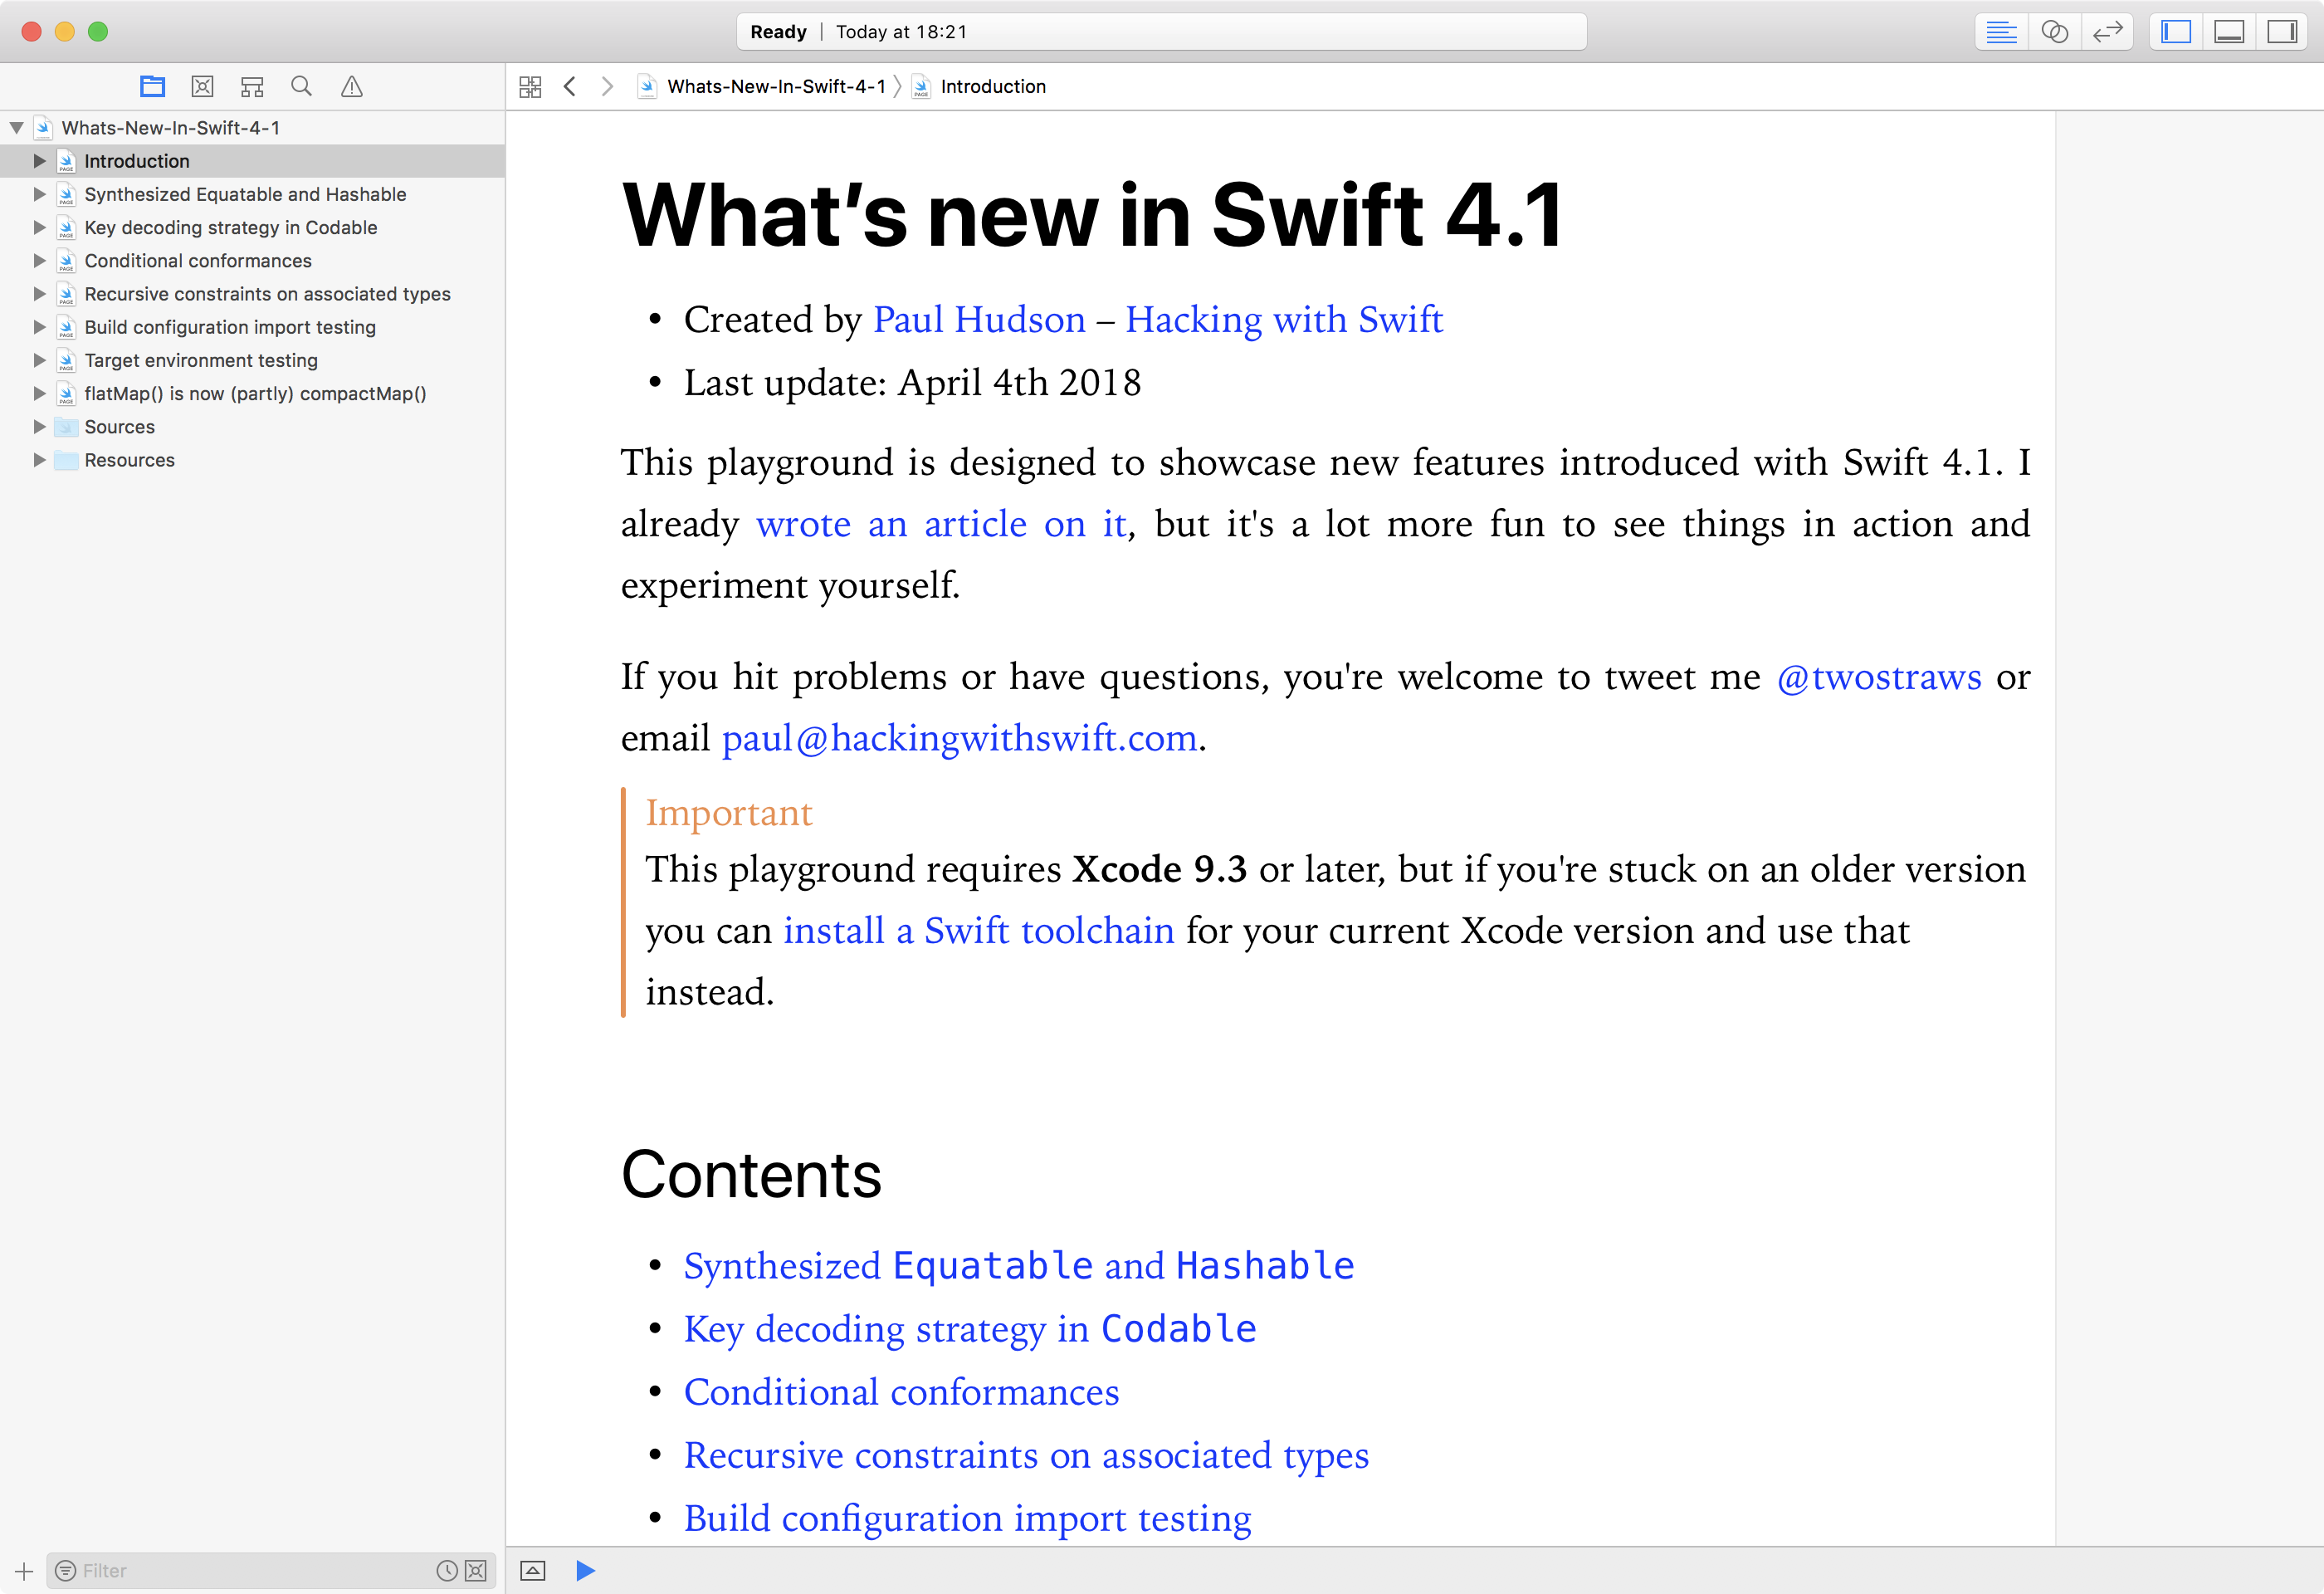2324x1594 pixels.
Task: Run the playground with play button
Action: pos(586,1570)
